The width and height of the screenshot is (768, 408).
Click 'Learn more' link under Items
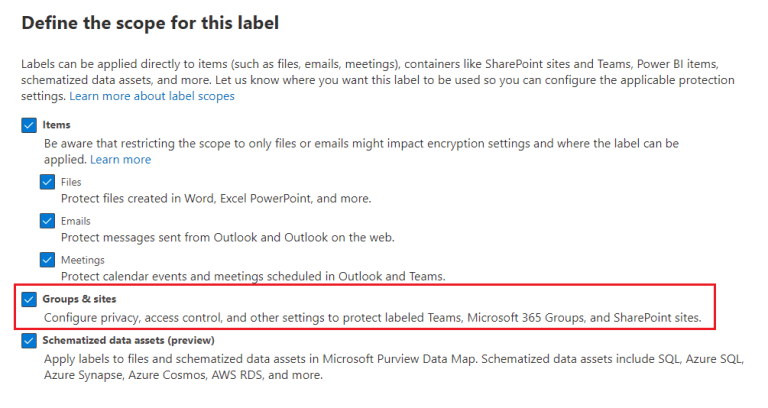click(x=121, y=159)
